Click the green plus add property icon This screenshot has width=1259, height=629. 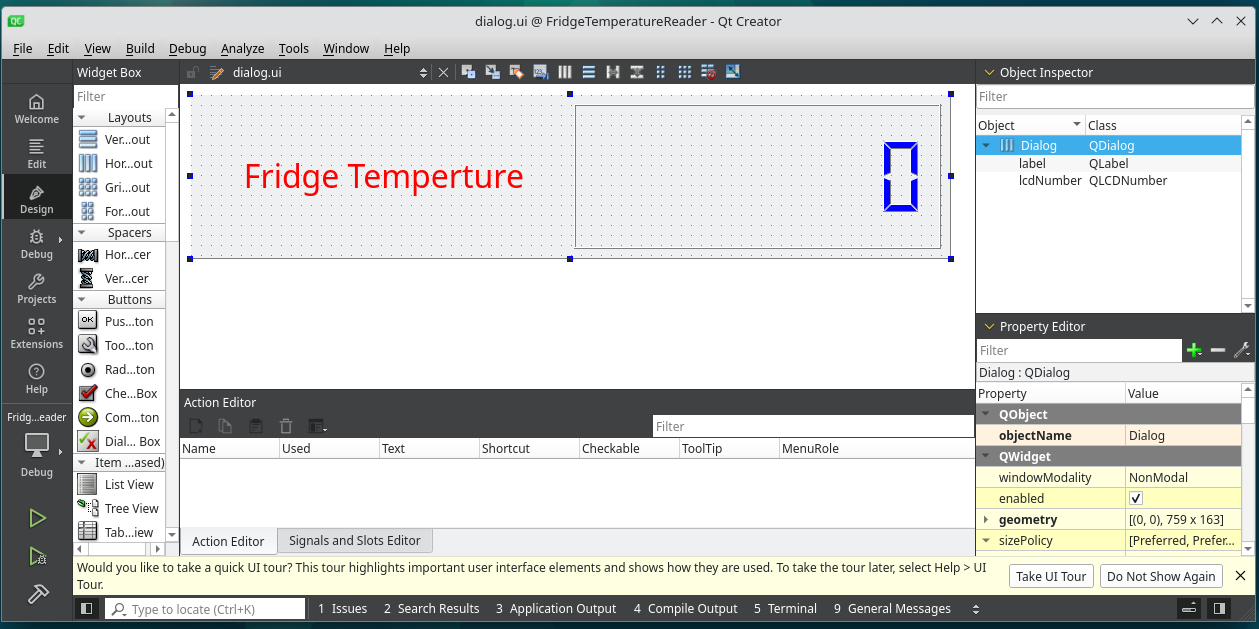1193,350
